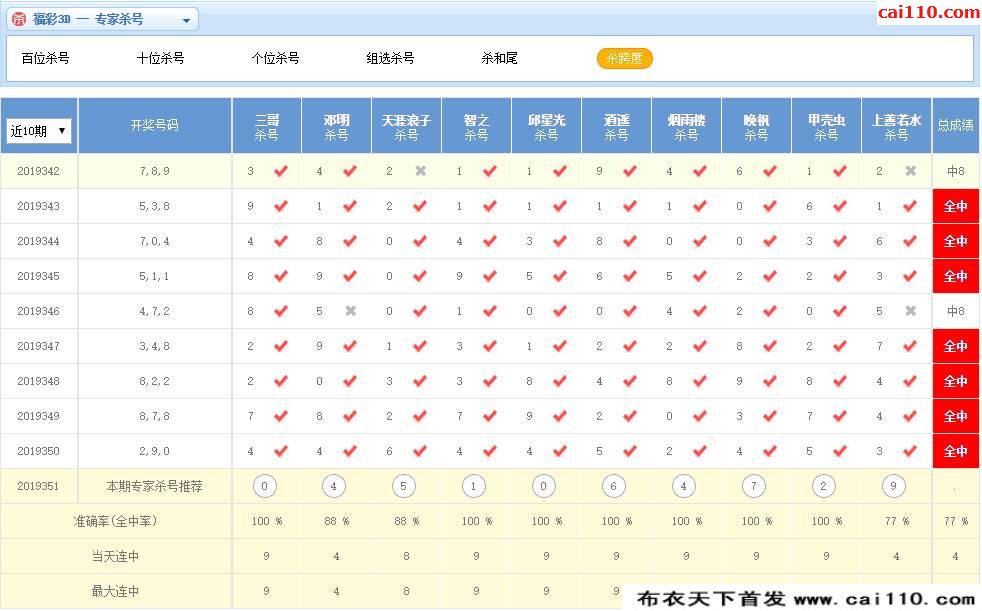982x611 pixels.
Task: Switch to 杀和尾 tab
Action: (499, 58)
